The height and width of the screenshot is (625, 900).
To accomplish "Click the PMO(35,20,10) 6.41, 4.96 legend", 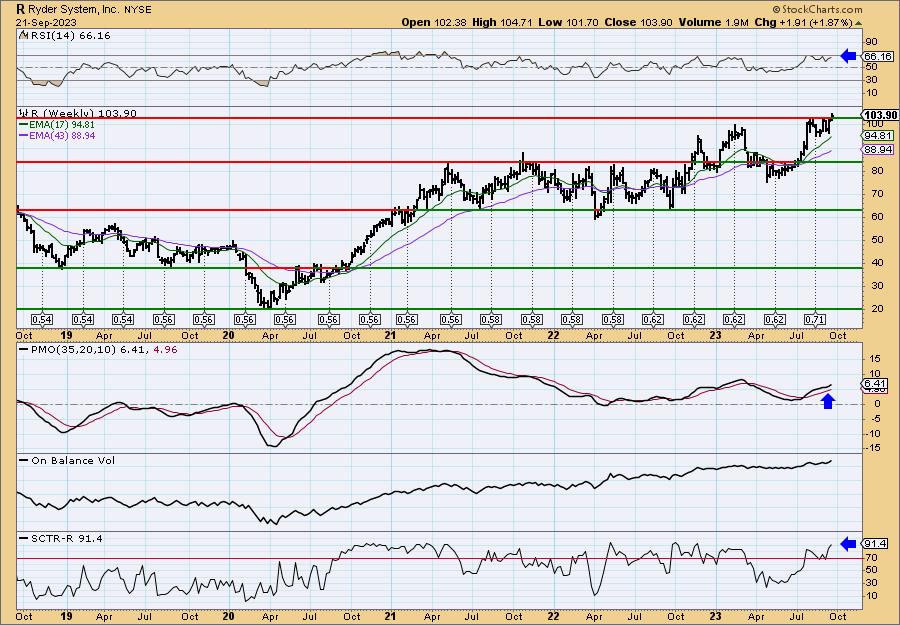I will (x=99, y=349).
